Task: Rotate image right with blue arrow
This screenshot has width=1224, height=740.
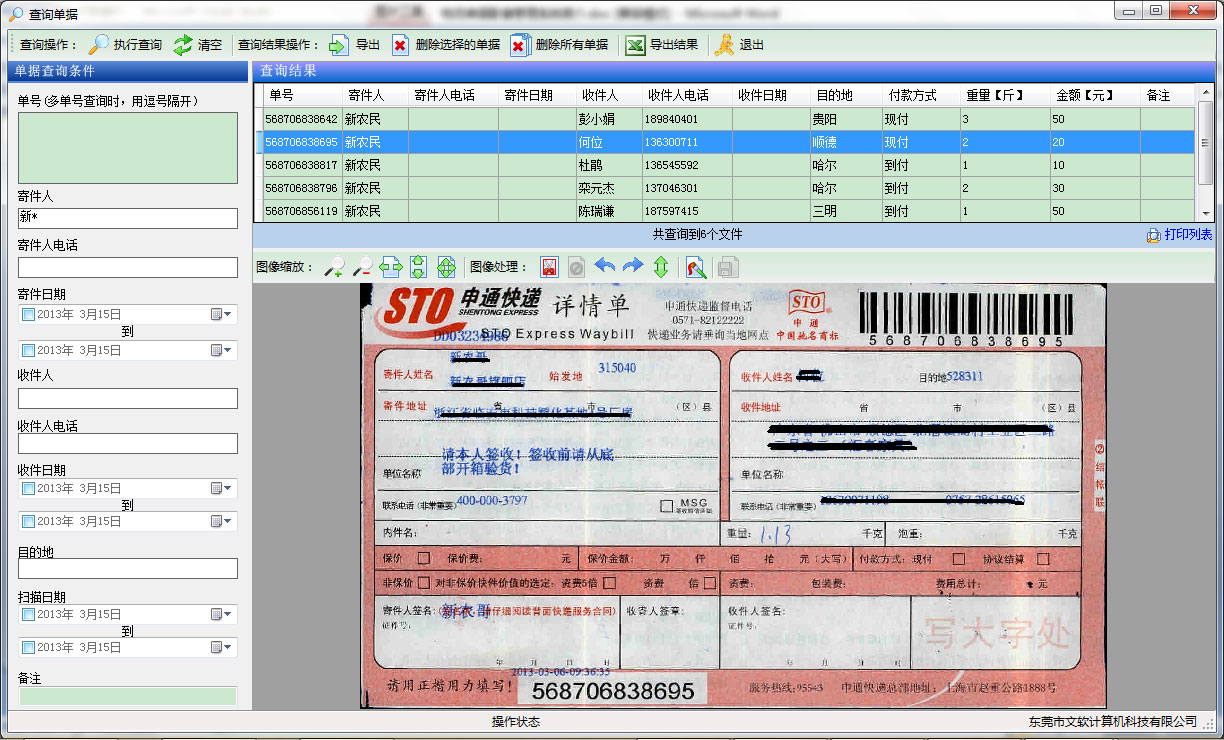Action: click(633, 267)
